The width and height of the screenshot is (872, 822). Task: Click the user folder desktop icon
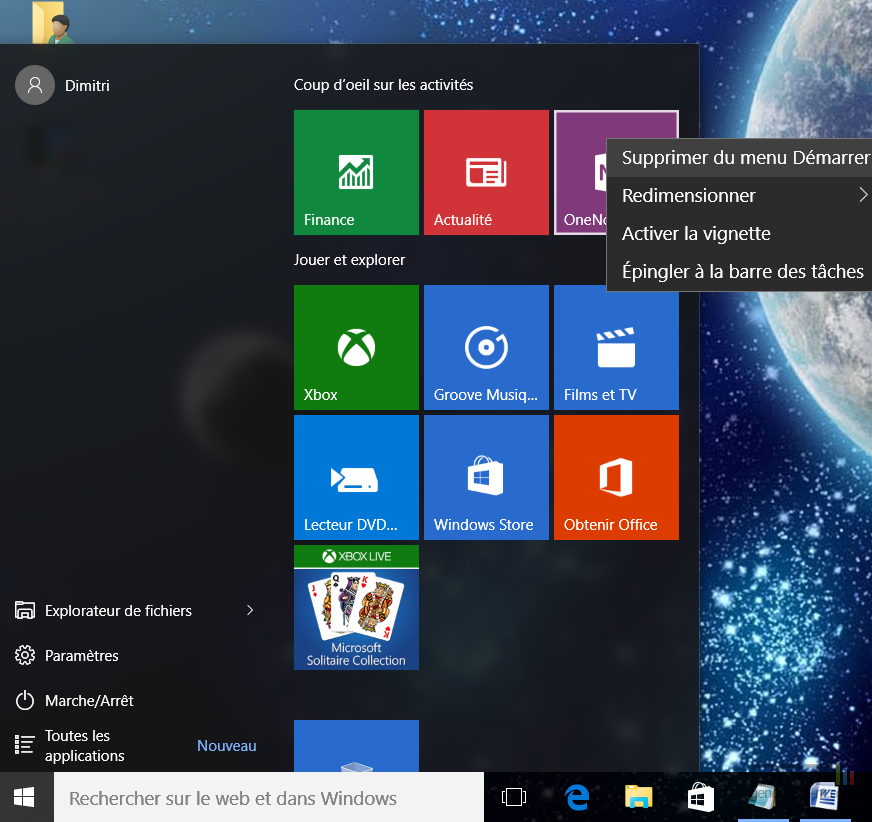[x=53, y=21]
